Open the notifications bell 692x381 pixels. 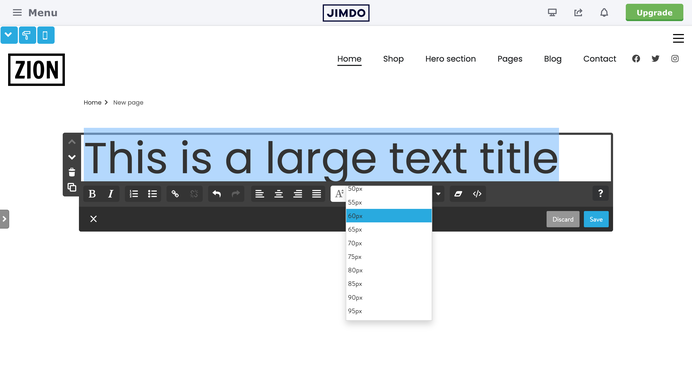604,12
